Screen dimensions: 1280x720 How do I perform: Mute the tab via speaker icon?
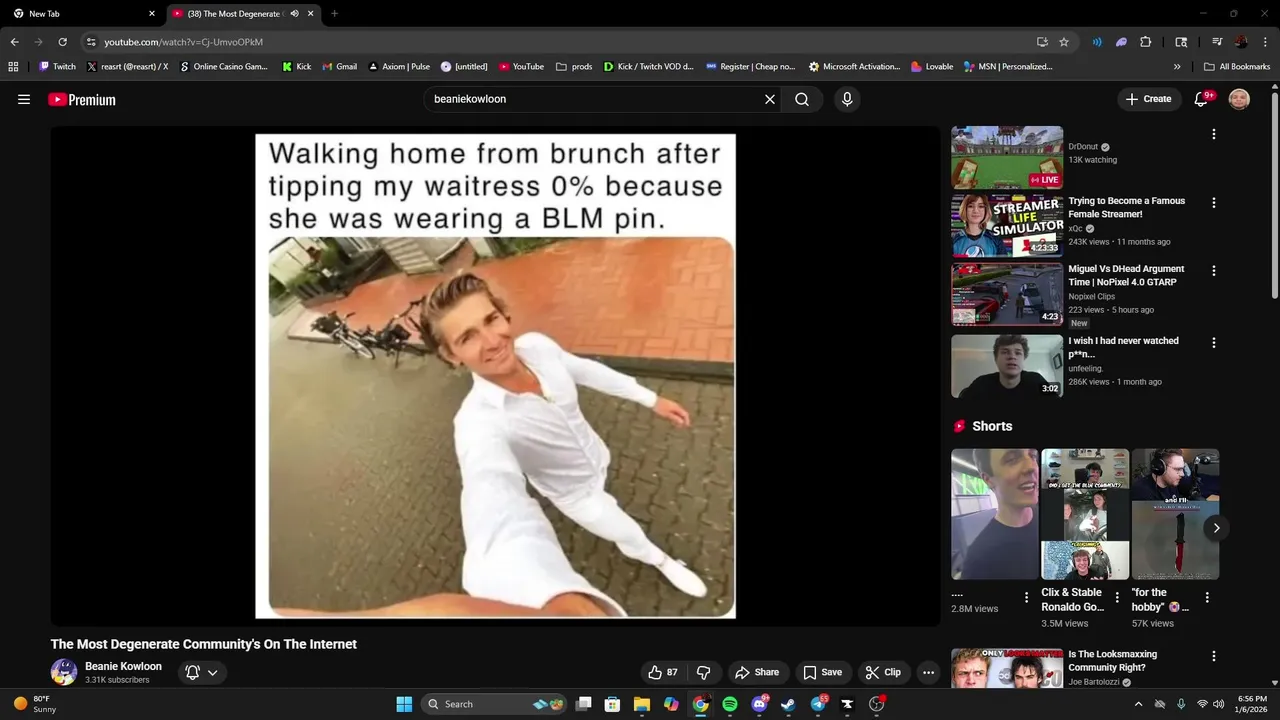[x=294, y=14]
